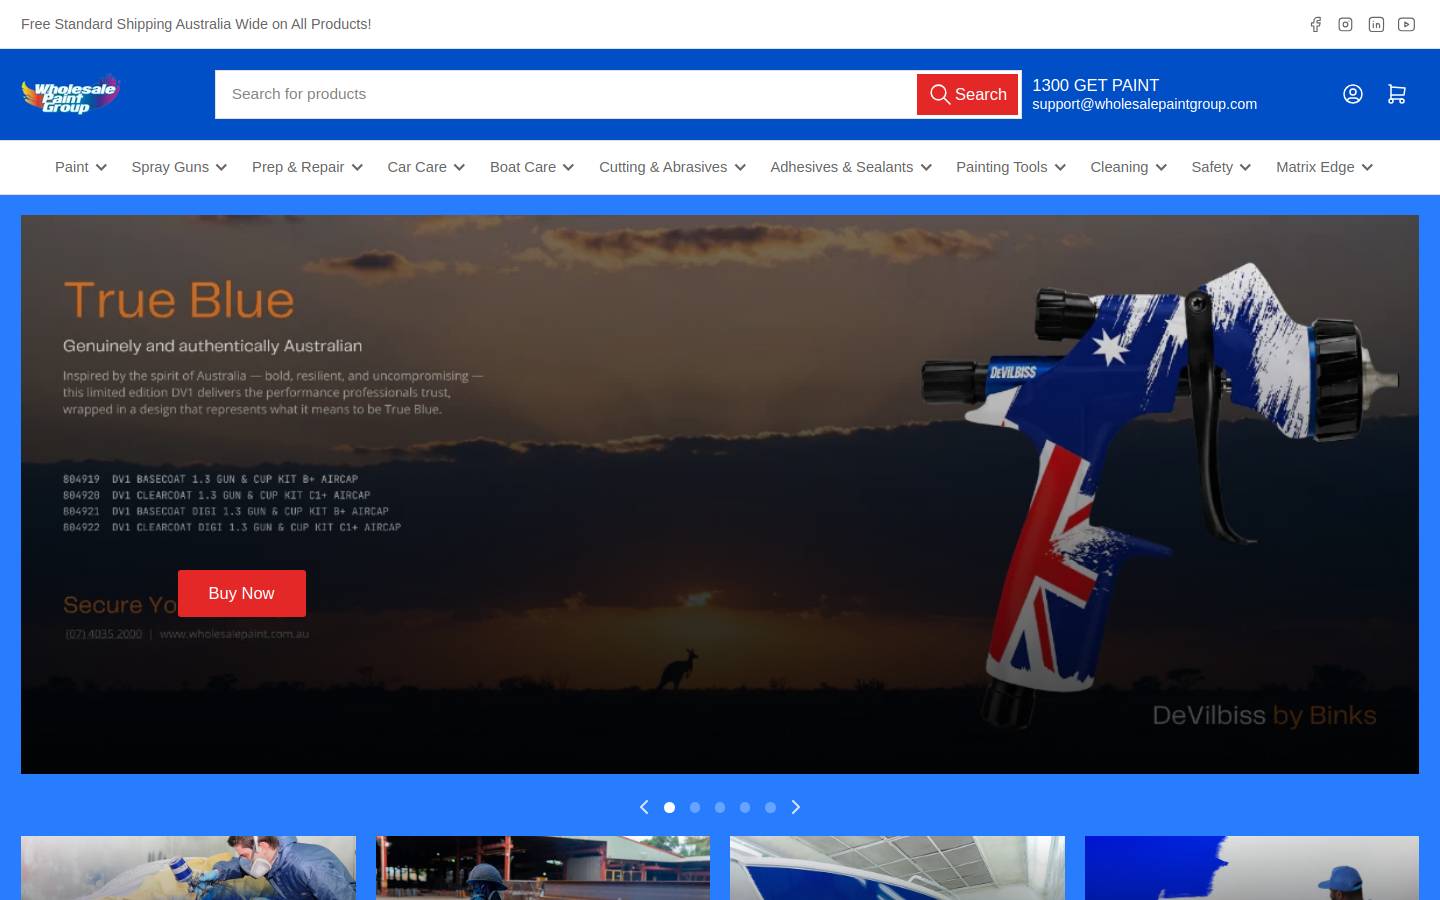The width and height of the screenshot is (1440, 900).
Task: Click the 1300 GET PAINT phone text
Action: point(1095,85)
